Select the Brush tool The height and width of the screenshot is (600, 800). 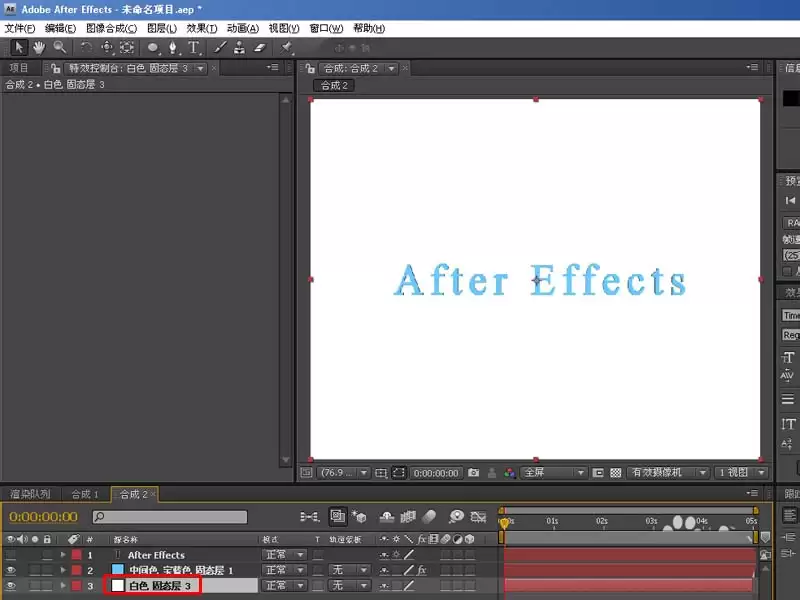point(220,48)
